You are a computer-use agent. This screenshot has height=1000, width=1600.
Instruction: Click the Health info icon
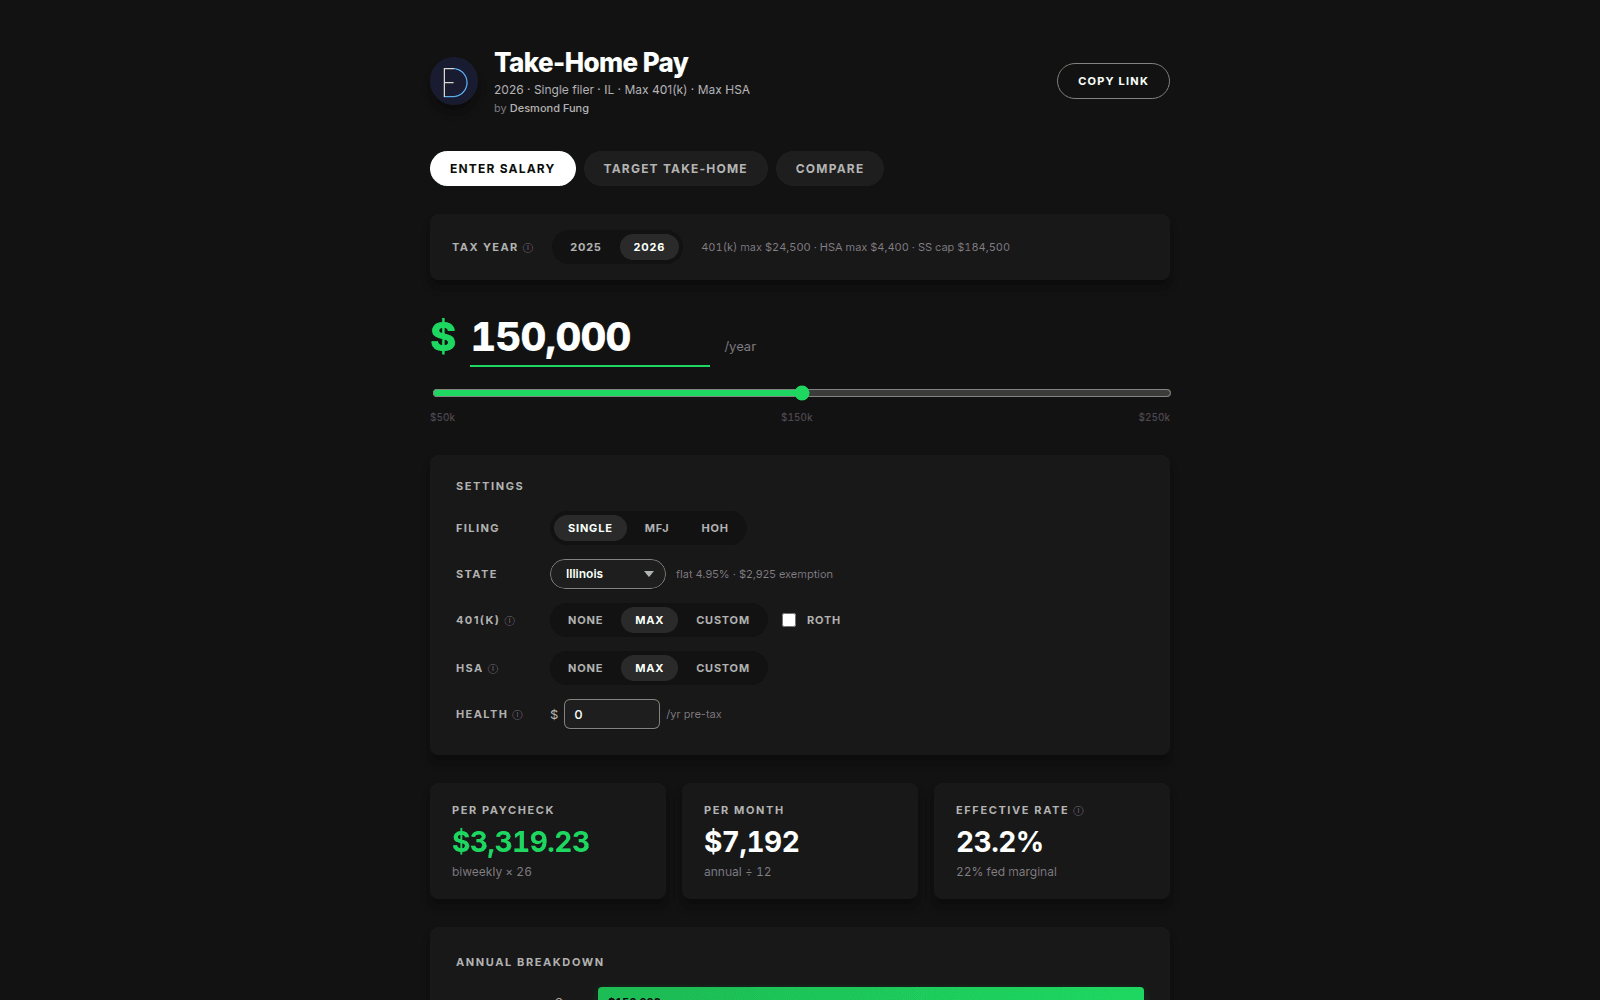pyautogui.click(x=519, y=714)
